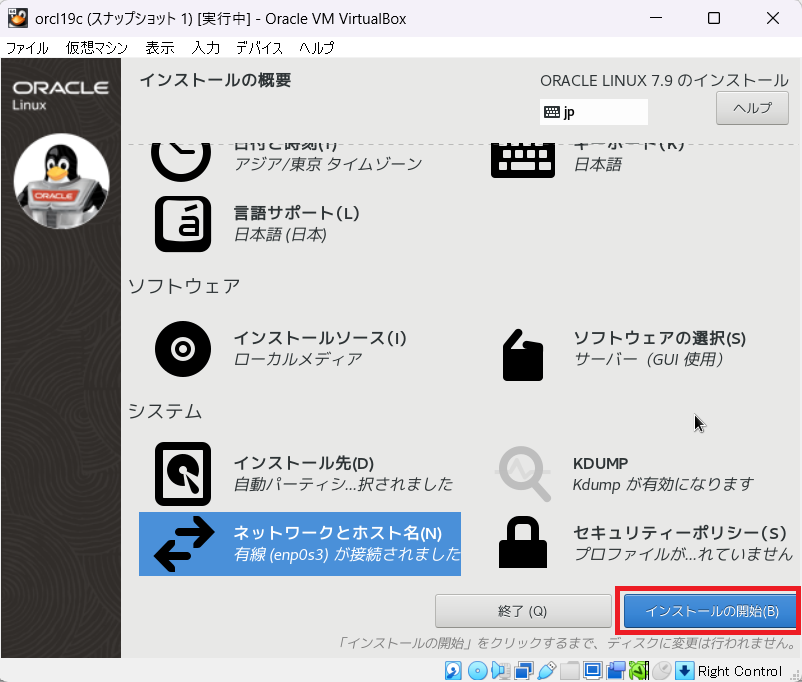Open the KDUMP magnifier icon
The width and height of the screenshot is (802, 682).
[x=523, y=474]
